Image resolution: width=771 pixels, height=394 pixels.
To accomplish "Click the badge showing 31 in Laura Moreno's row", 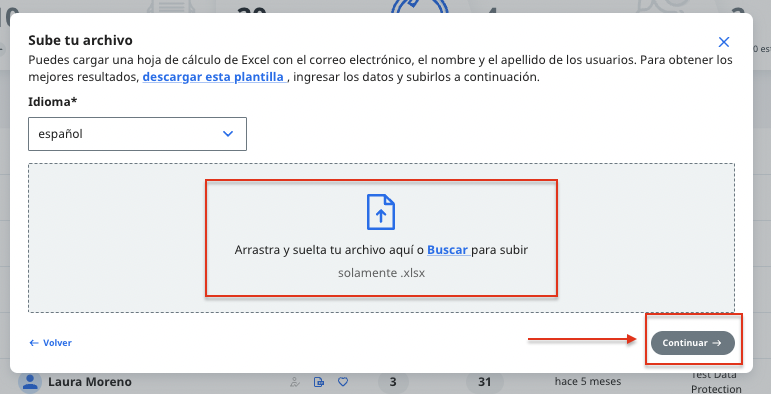I will click(x=484, y=382).
